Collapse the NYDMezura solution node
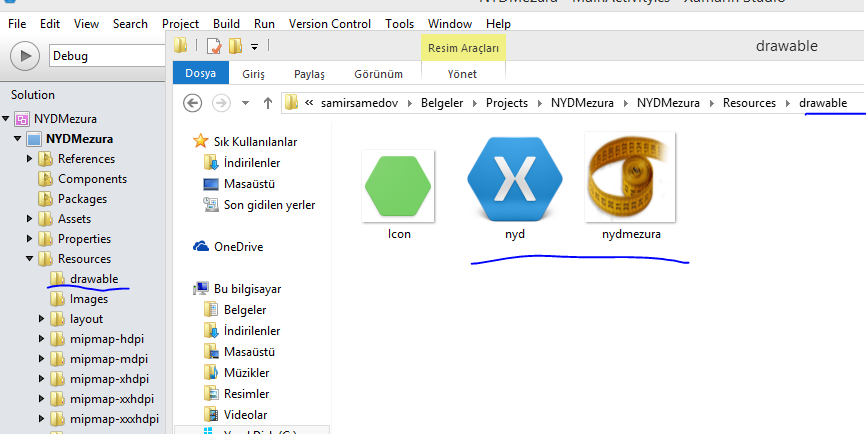This screenshot has width=866, height=434. 6,118
